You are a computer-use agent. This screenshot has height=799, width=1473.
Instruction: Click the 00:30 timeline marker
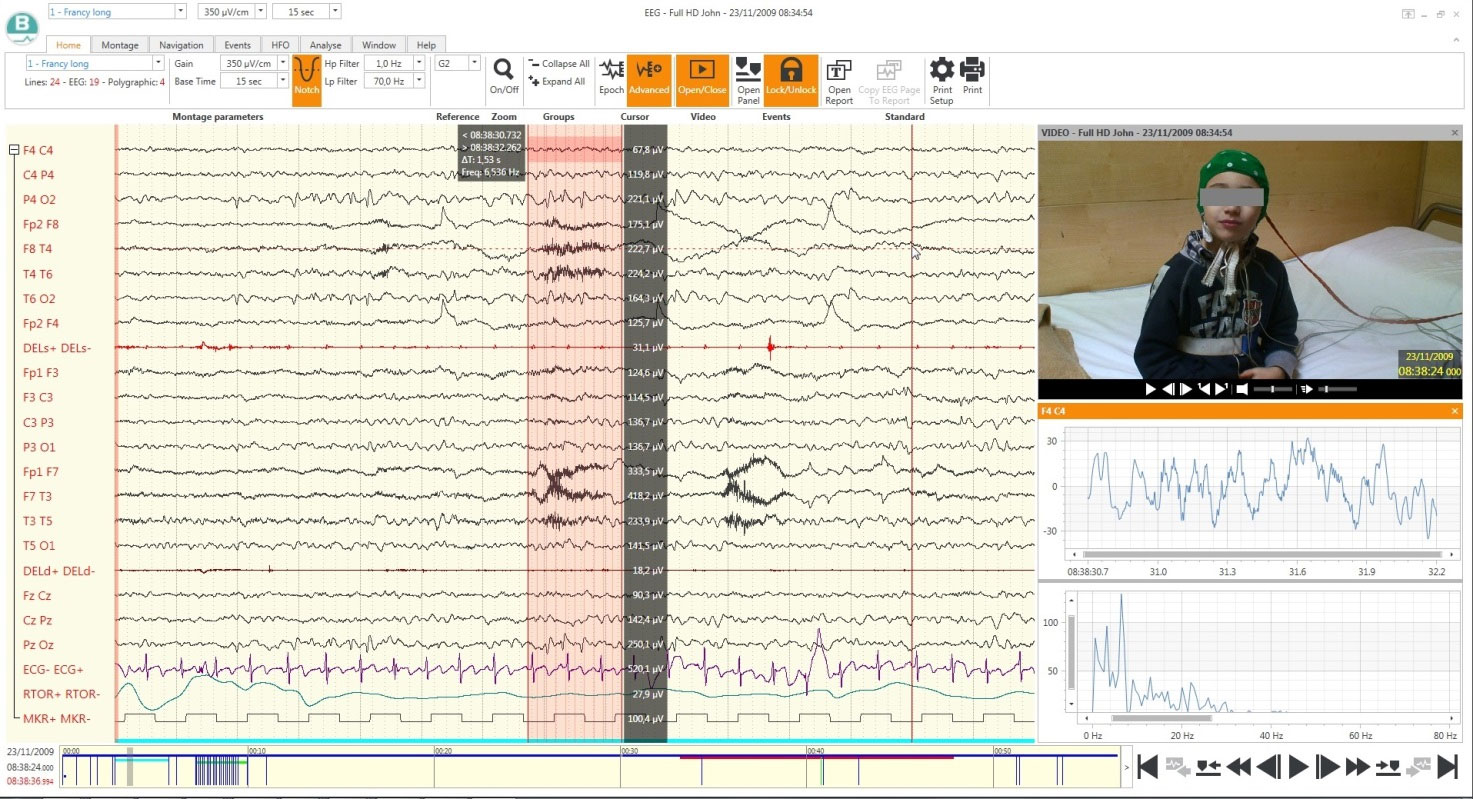coord(630,750)
